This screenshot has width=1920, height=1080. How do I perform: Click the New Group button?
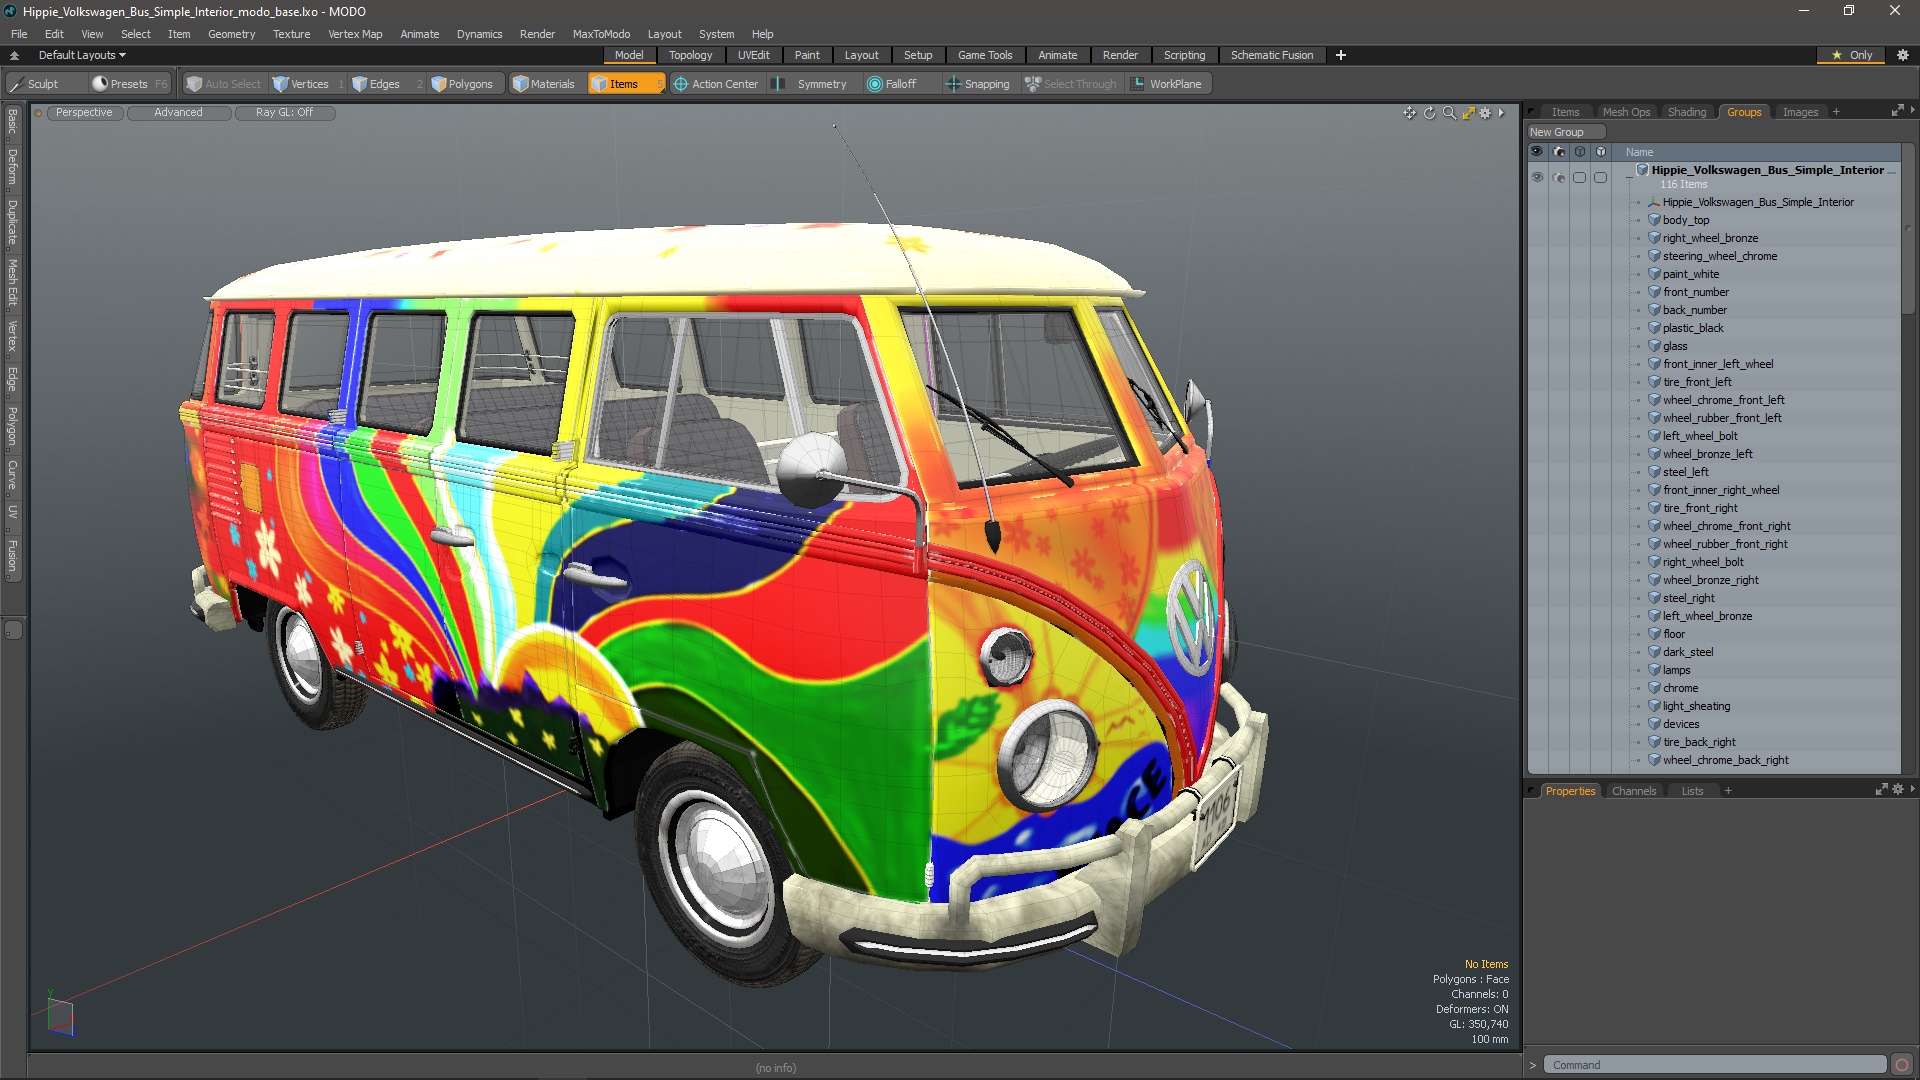tap(1565, 132)
